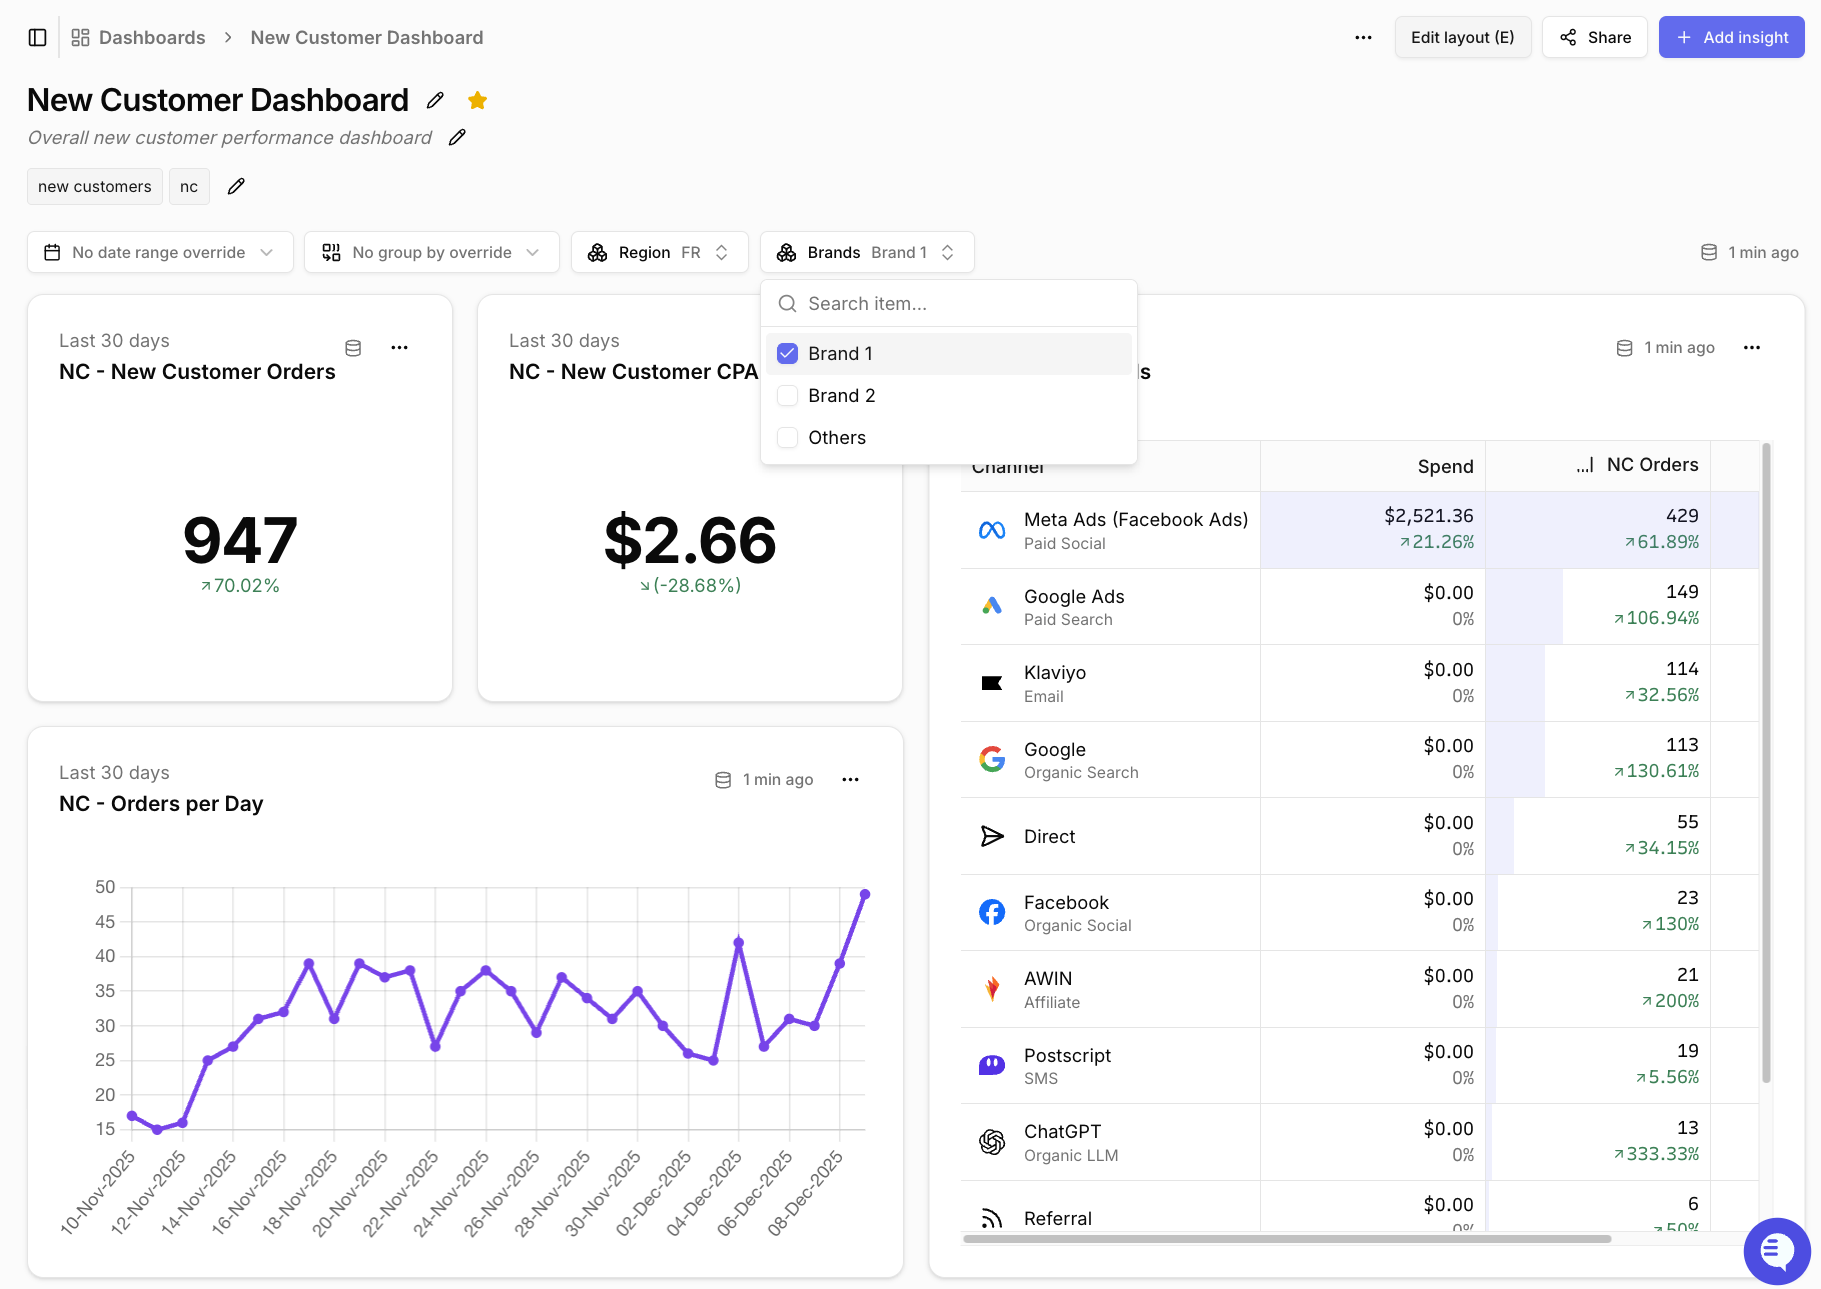Click the dashboard refresh database icon near '1 min ago'
1821x1289 pixels.
pos(1709,253)
